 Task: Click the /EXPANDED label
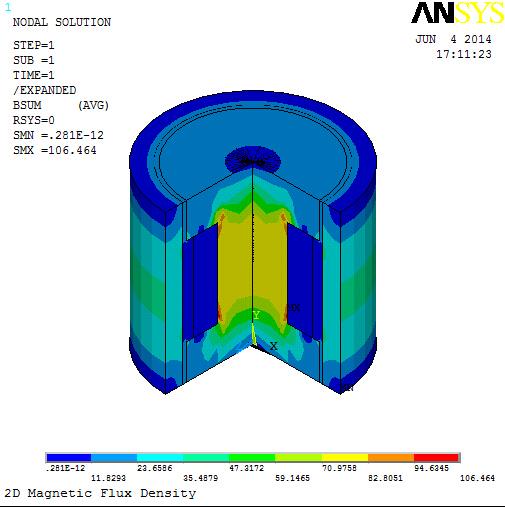tap(45, 90)
